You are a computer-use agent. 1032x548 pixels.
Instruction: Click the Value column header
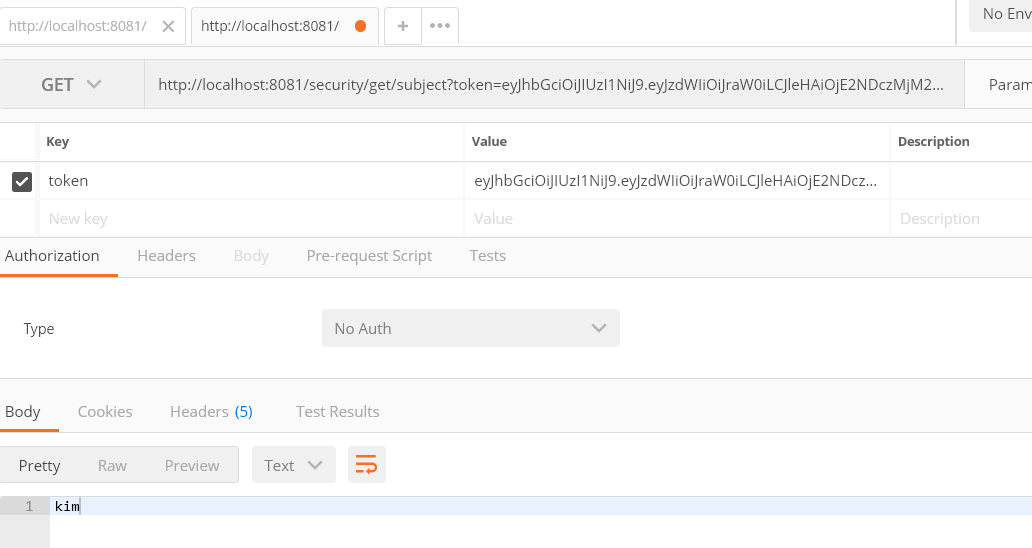point(489,141)
